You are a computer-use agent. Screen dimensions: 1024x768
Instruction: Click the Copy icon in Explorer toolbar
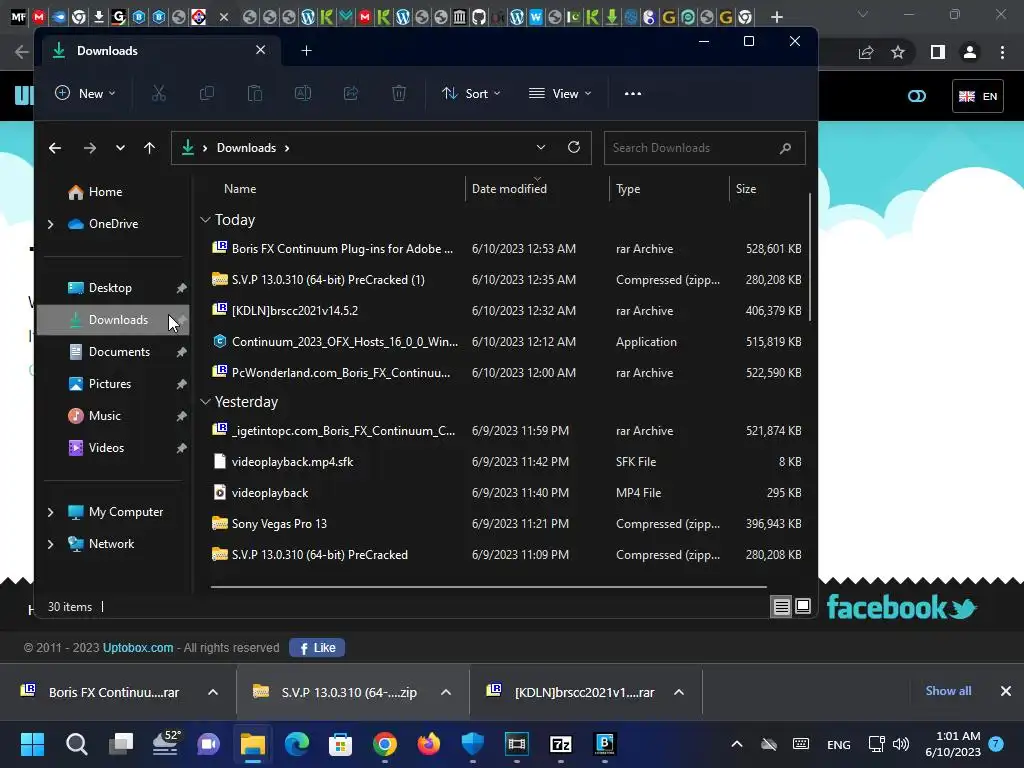[x=206, y=93]
